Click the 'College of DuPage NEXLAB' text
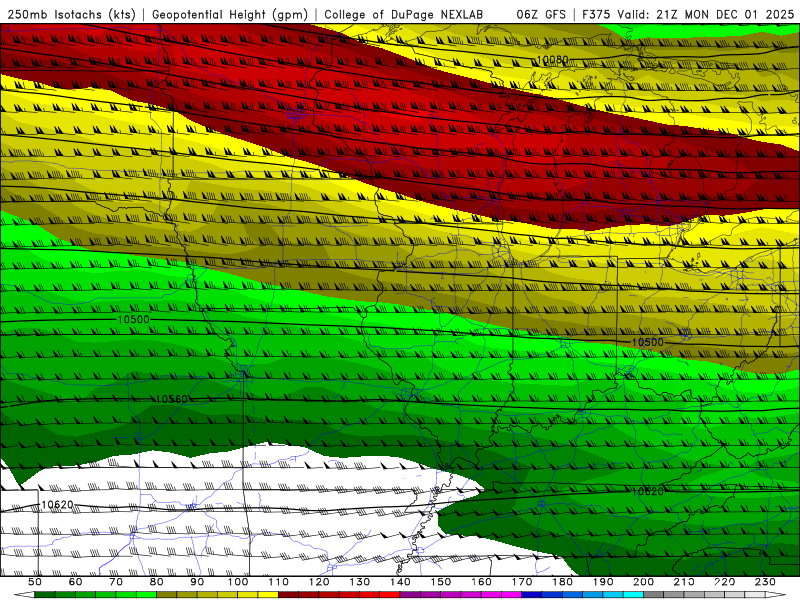 point(404,14)
